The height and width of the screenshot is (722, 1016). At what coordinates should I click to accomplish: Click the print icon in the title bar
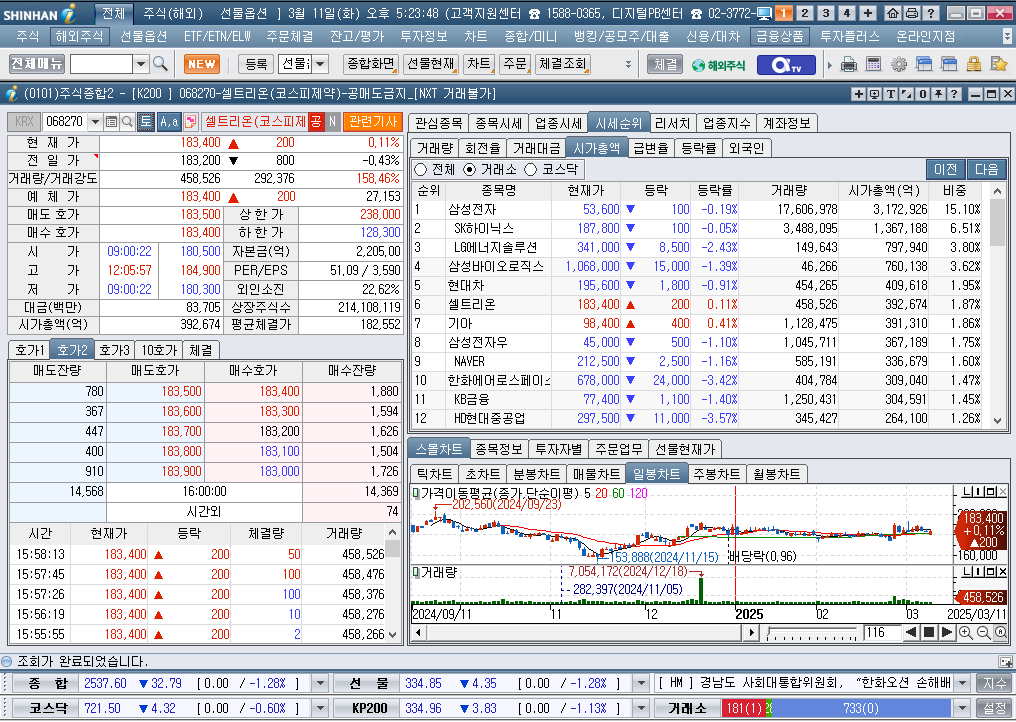912,13
